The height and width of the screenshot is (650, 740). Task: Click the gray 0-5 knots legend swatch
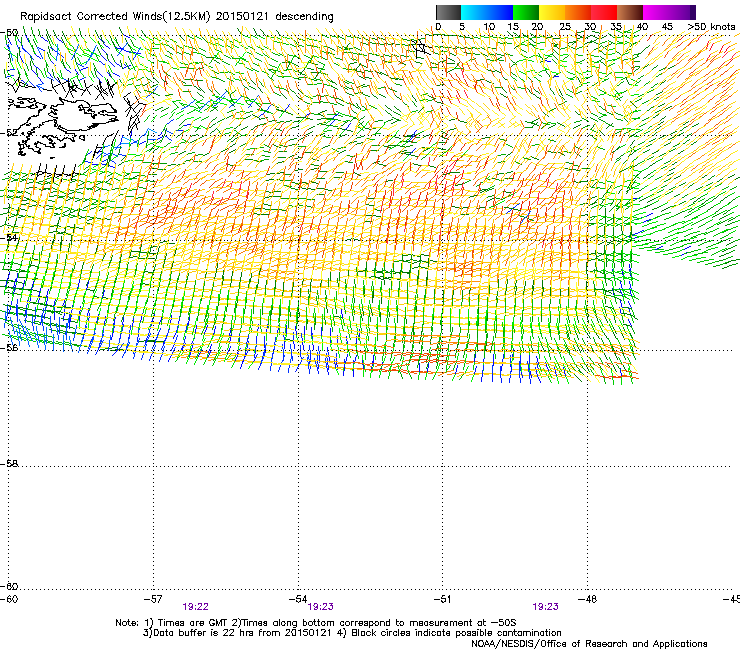pos(448,12)
